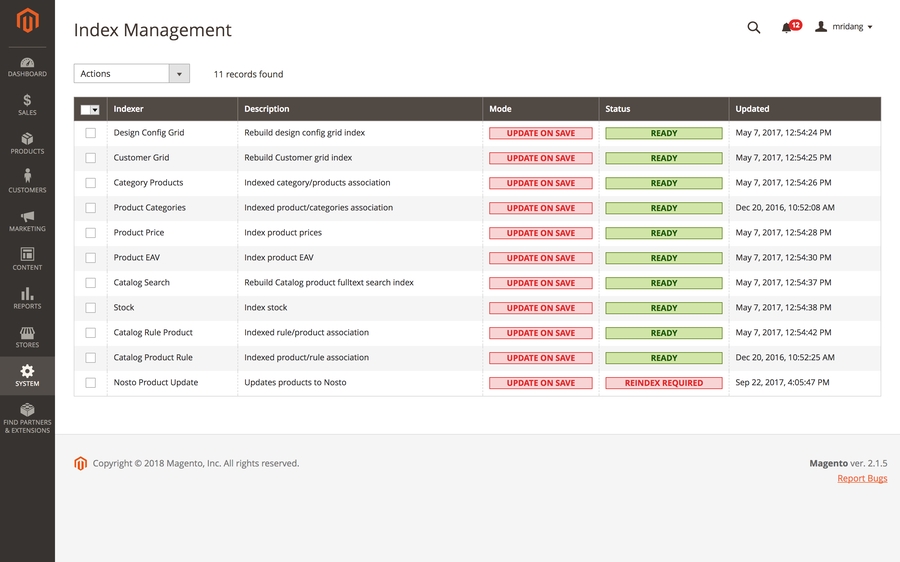Click the search magnifier icon
Viewport: 900px width, 562px height.
[754, 27]
